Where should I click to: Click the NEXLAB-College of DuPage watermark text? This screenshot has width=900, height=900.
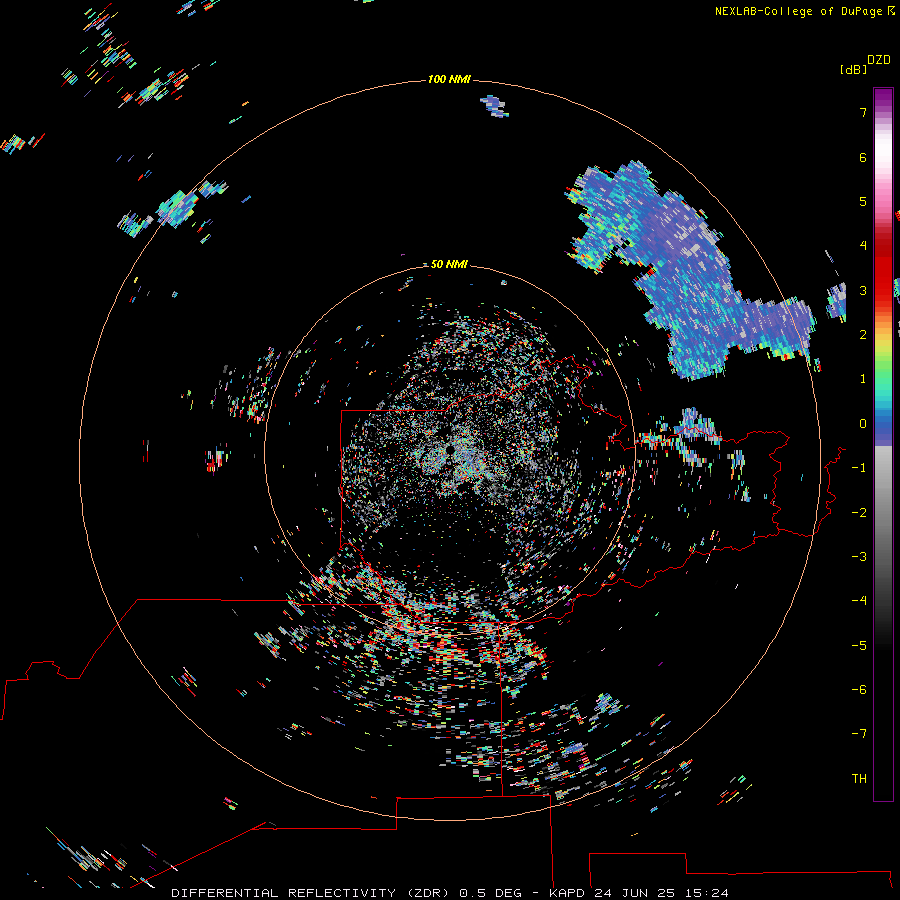click(x=798, y=11)
